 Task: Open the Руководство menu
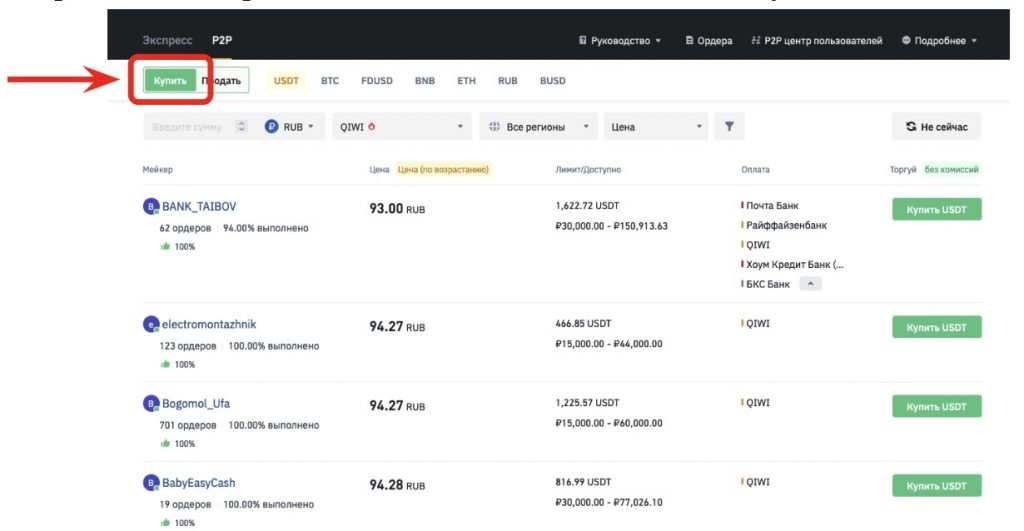point(620,41)
